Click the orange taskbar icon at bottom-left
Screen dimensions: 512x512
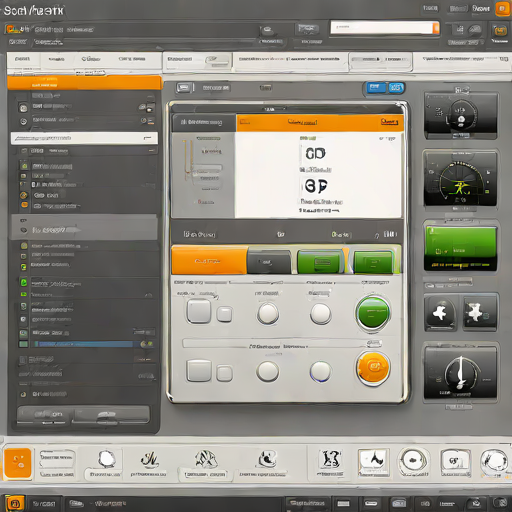[x=14, y=503]
